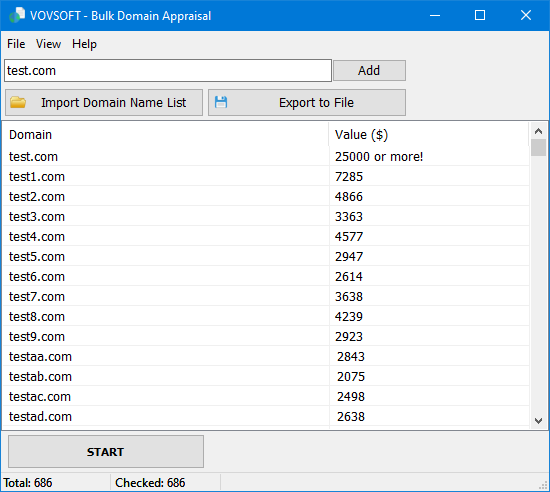Select the test9.com row
Viewport: 550px width, 492px height.
tap(266, 336)
